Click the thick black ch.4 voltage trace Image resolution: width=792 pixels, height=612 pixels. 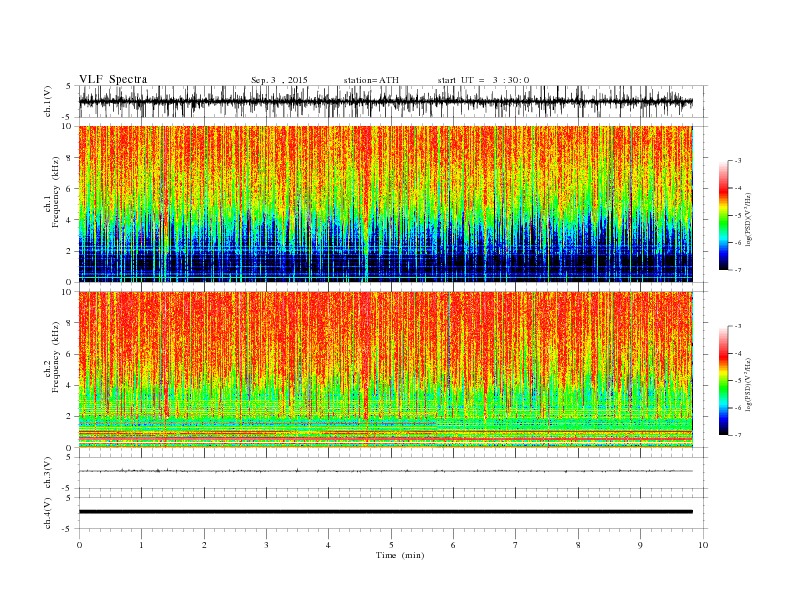tap(385, 512)
